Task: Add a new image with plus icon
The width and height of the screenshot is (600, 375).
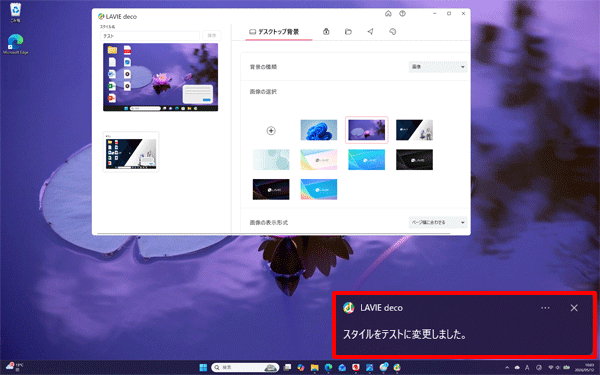Action: pos(271,130)
